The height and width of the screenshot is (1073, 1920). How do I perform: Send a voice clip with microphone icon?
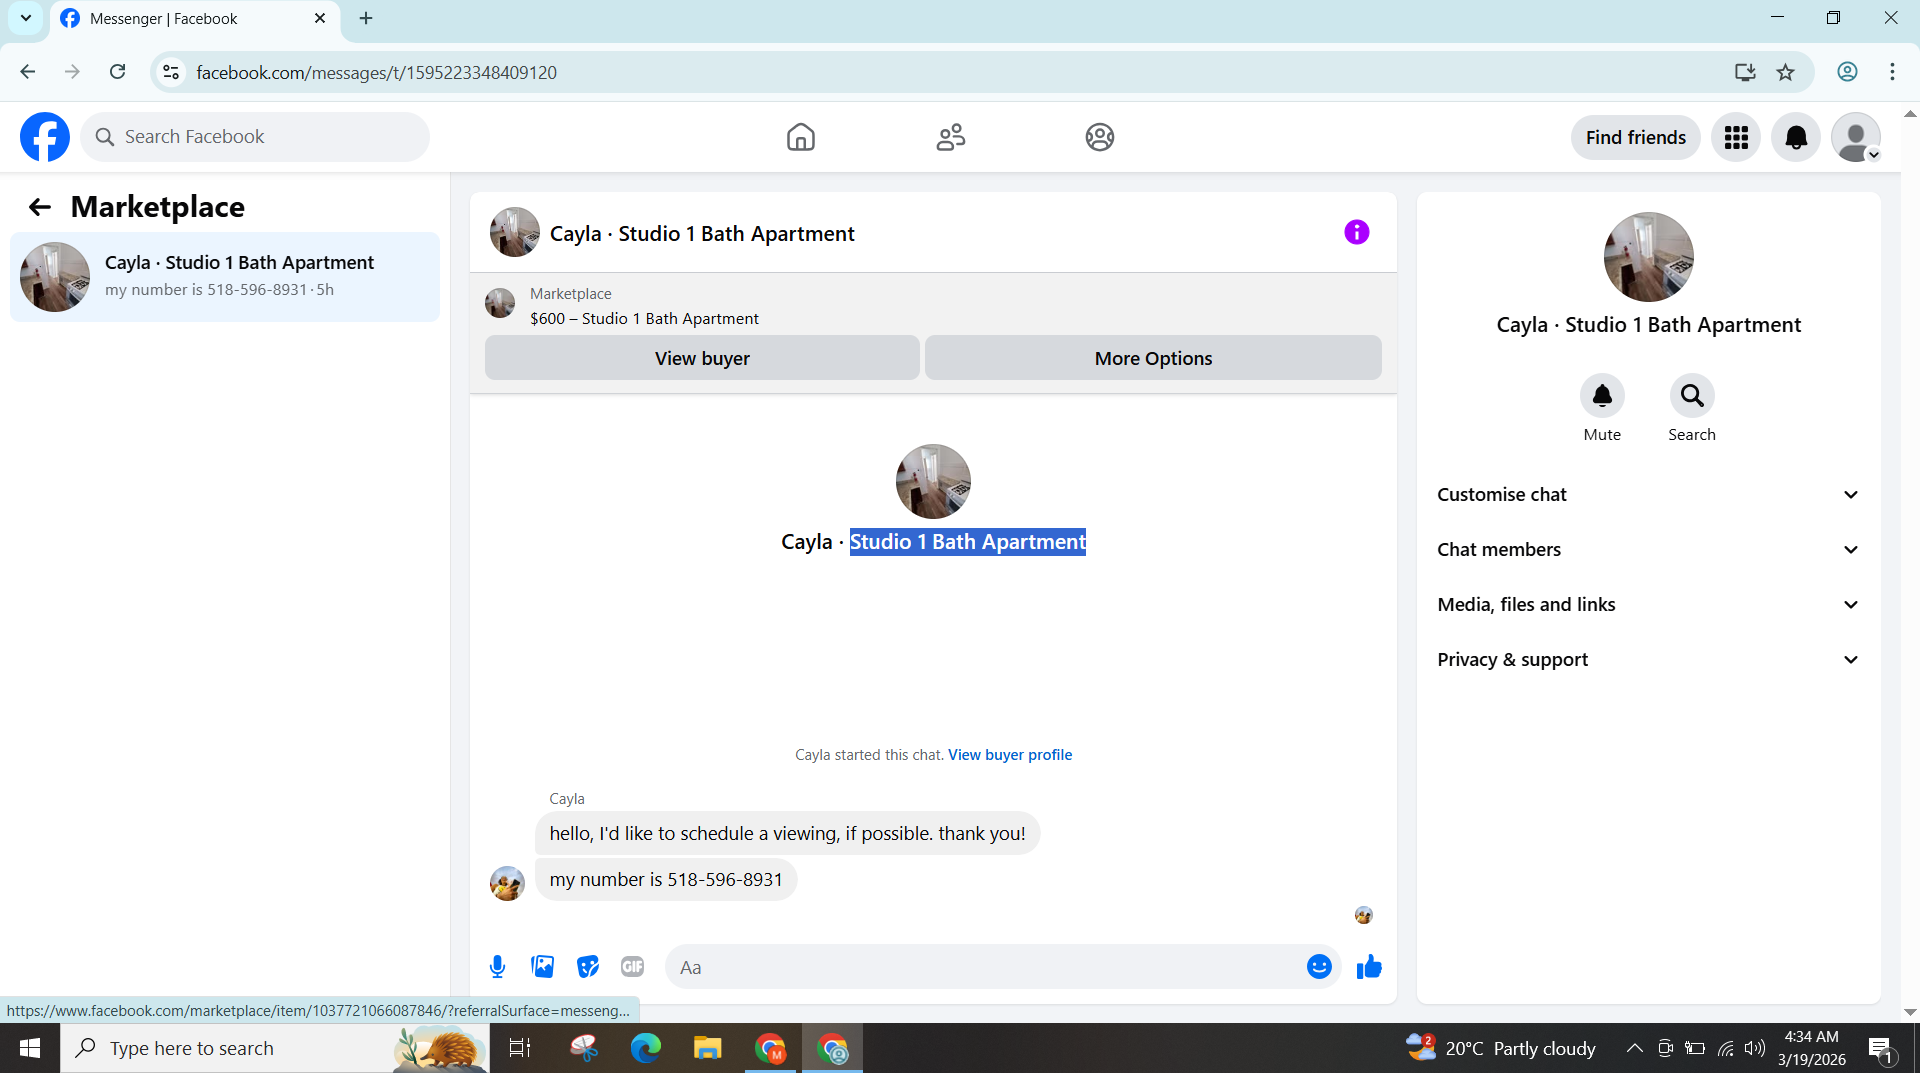[497, 967]
